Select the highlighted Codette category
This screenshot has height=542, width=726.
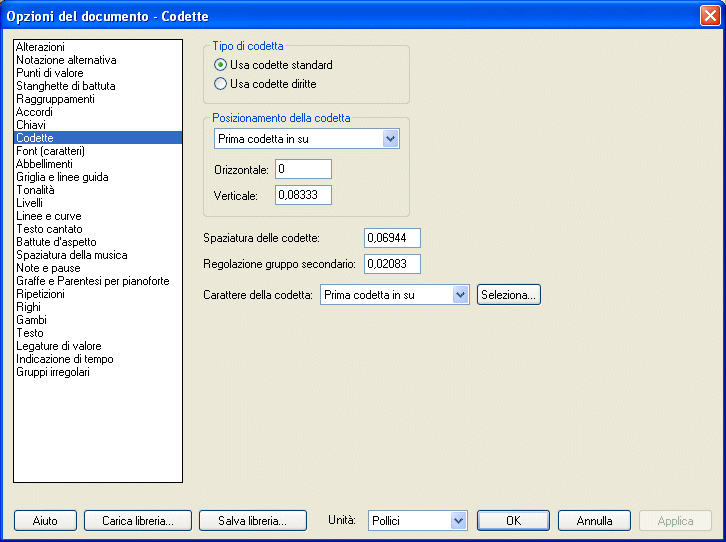tap(98, 137)
